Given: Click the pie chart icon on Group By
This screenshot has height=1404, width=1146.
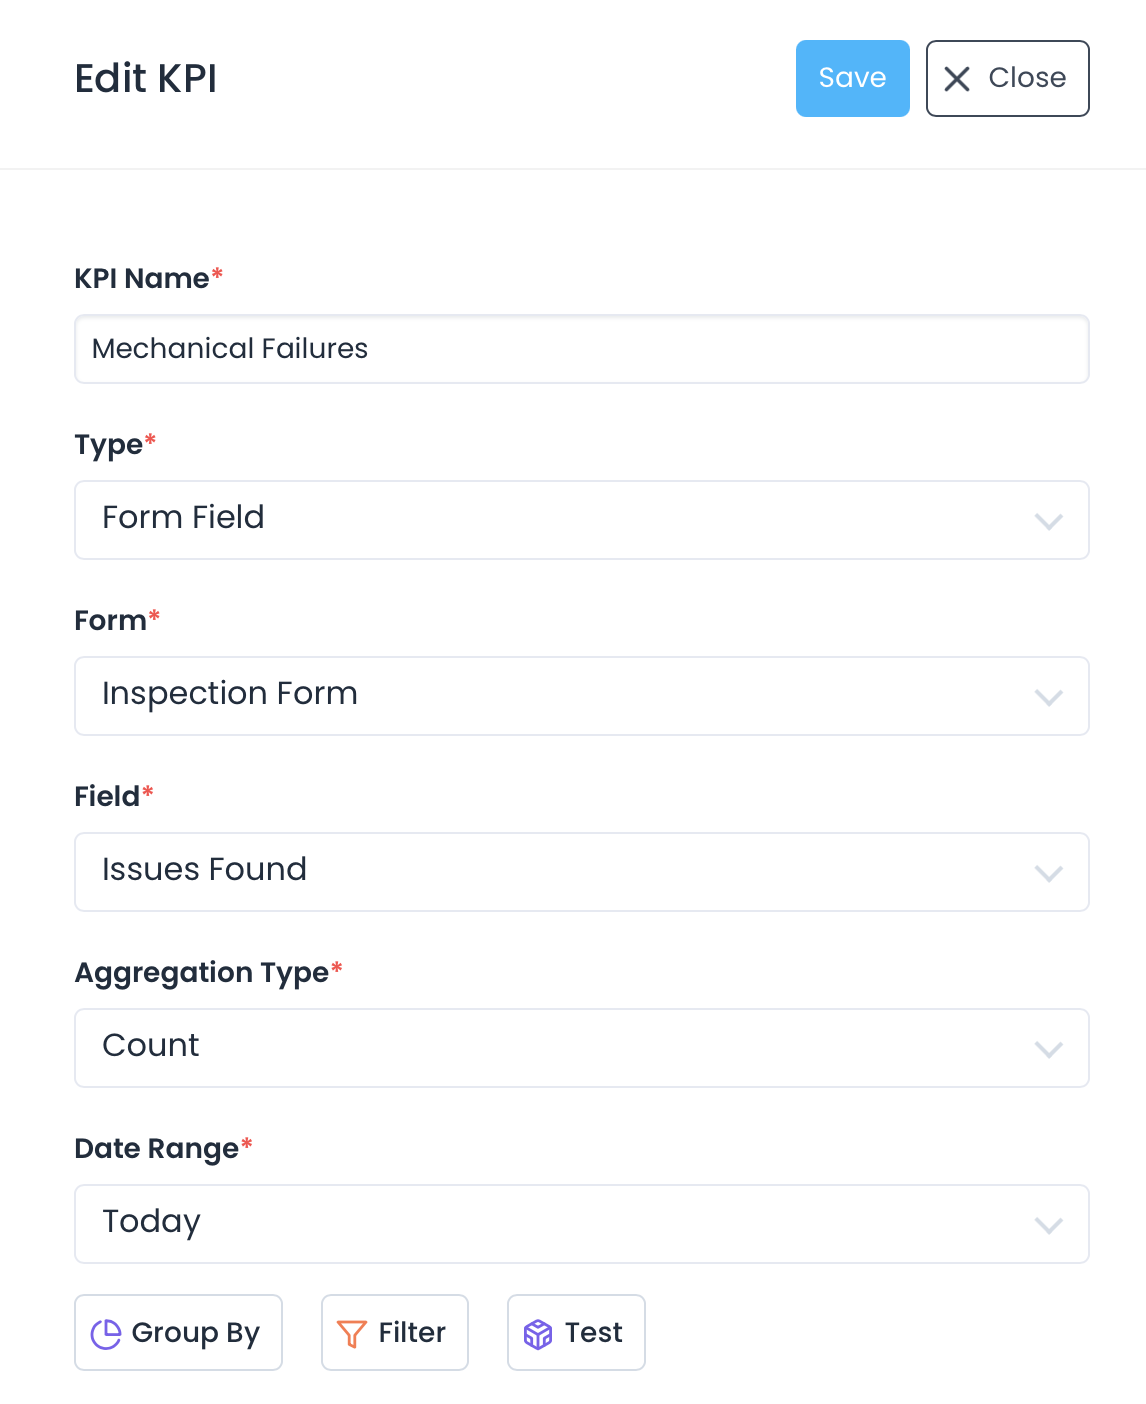Looking at the screenshot, I should 106,1333.
